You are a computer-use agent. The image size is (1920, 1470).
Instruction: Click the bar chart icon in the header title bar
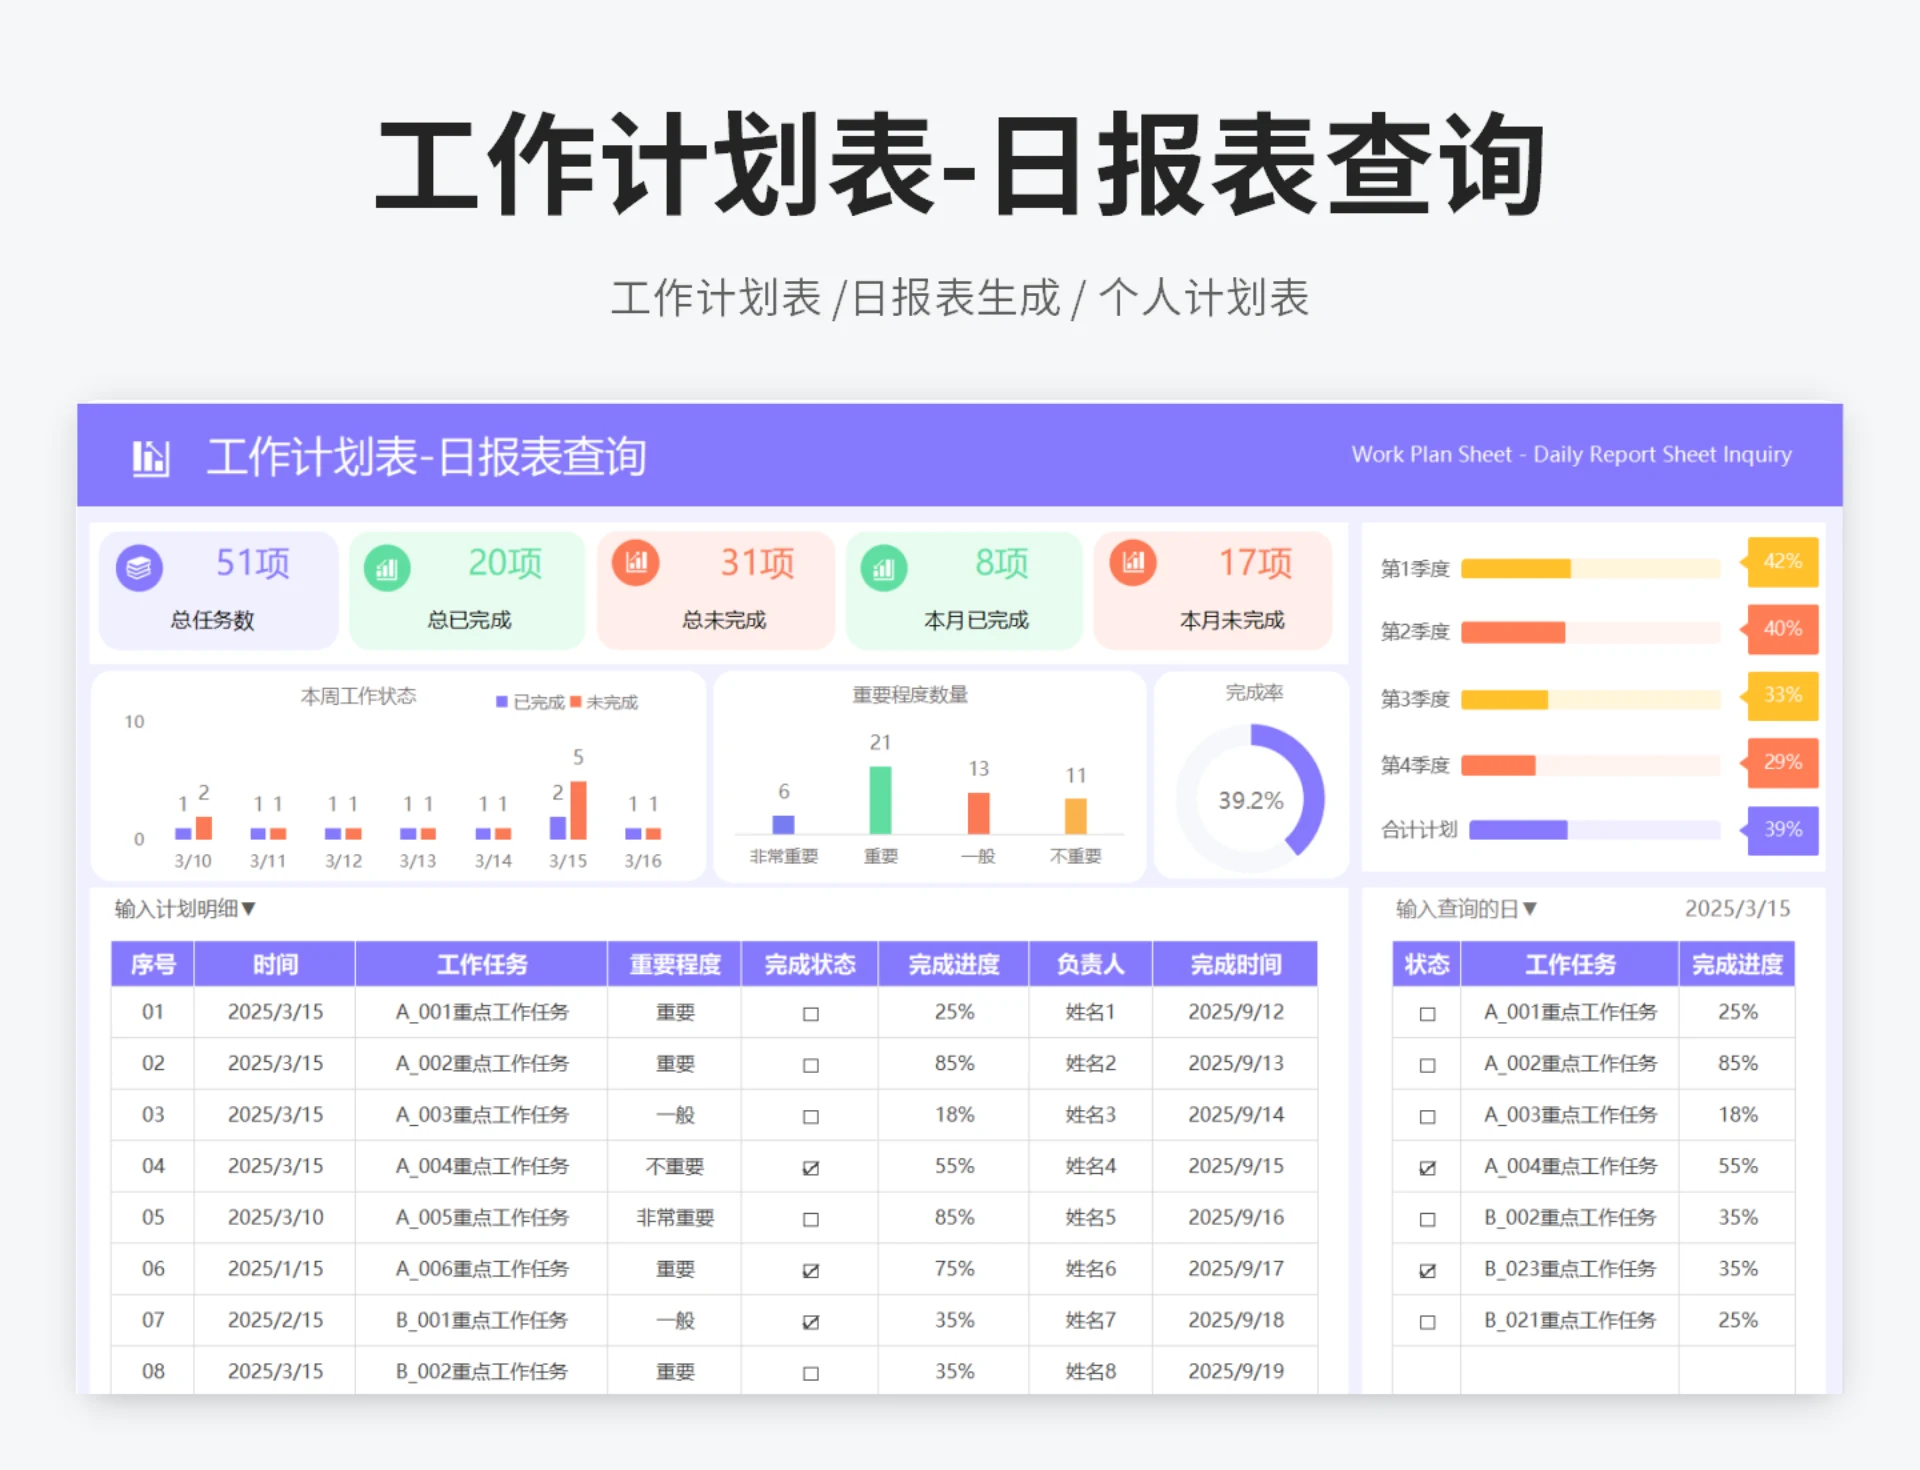(150, 458)
